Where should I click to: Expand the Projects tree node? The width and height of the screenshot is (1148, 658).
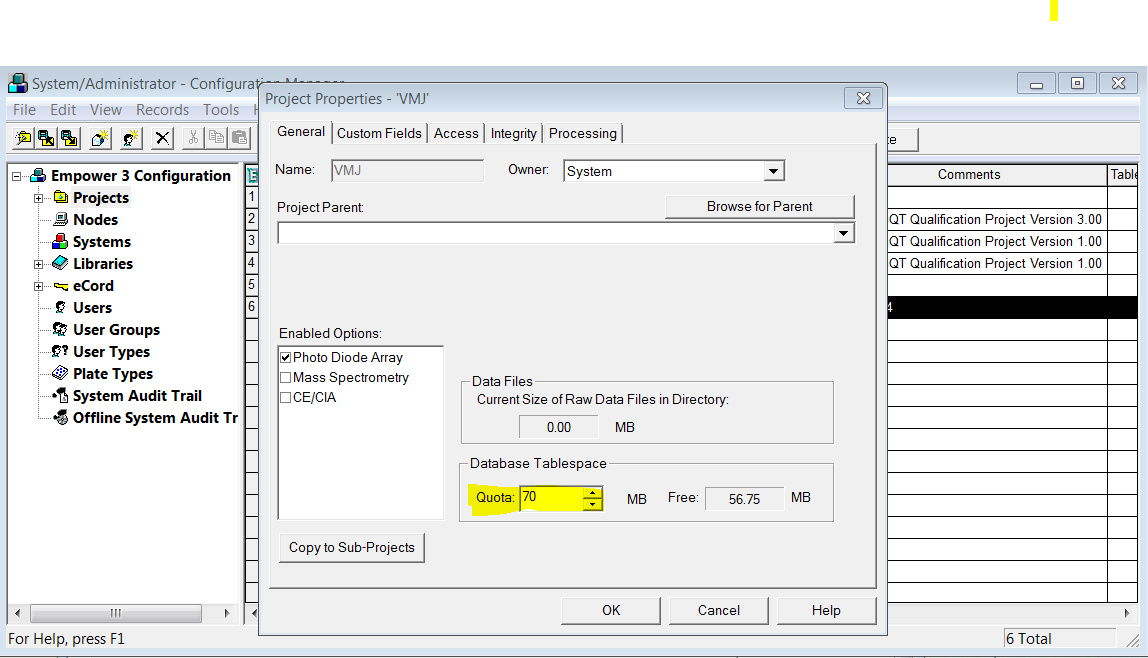pos(39,198)
